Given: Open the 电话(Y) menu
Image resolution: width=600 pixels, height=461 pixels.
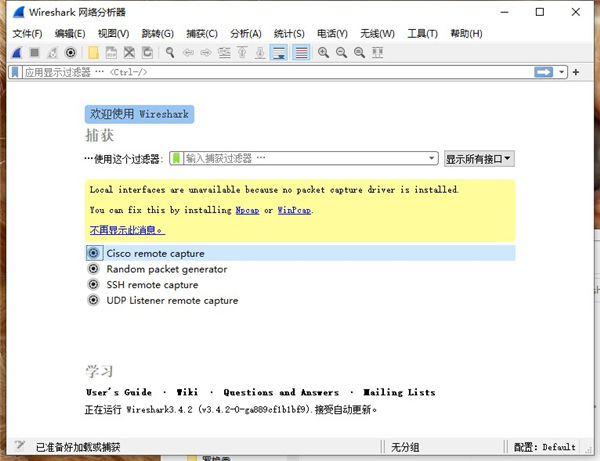Looking at the screenshot, I should [x=332, y=34].
